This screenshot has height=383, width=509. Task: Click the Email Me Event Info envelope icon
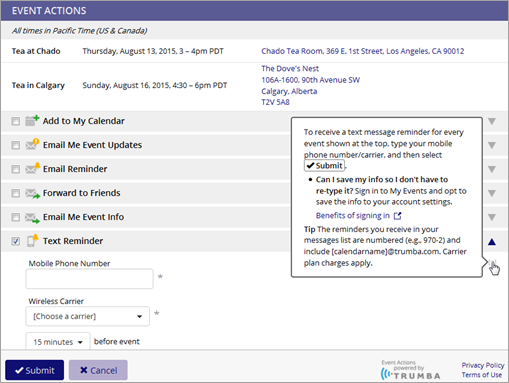[33, 218]
